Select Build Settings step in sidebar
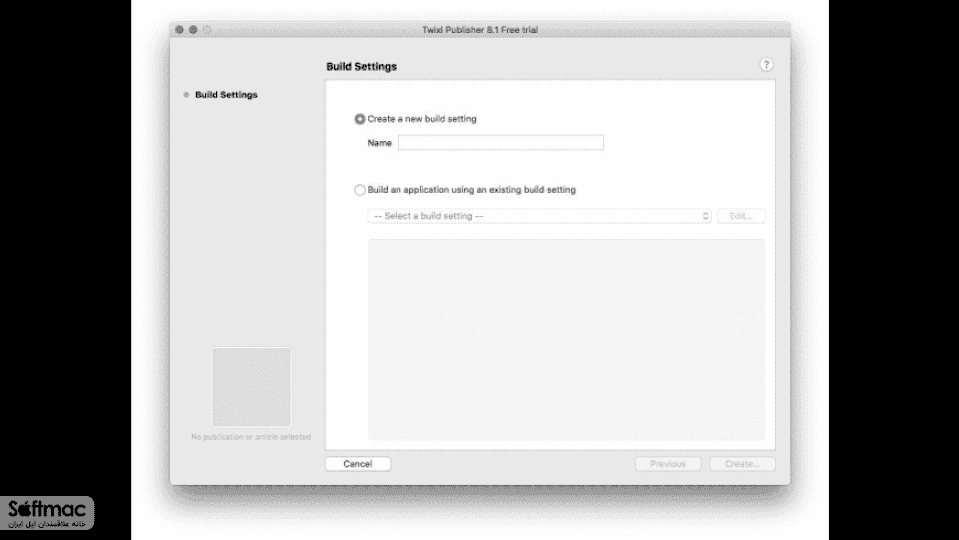 pyautogui.click(x=226, y=95)
